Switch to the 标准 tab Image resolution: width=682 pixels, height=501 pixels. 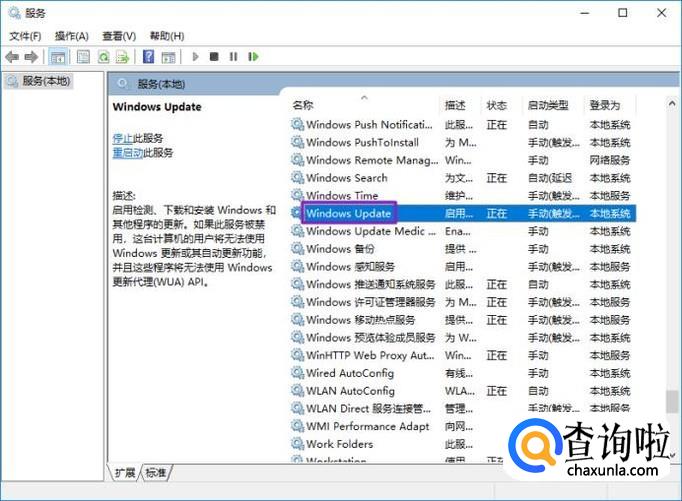(156, 473)
